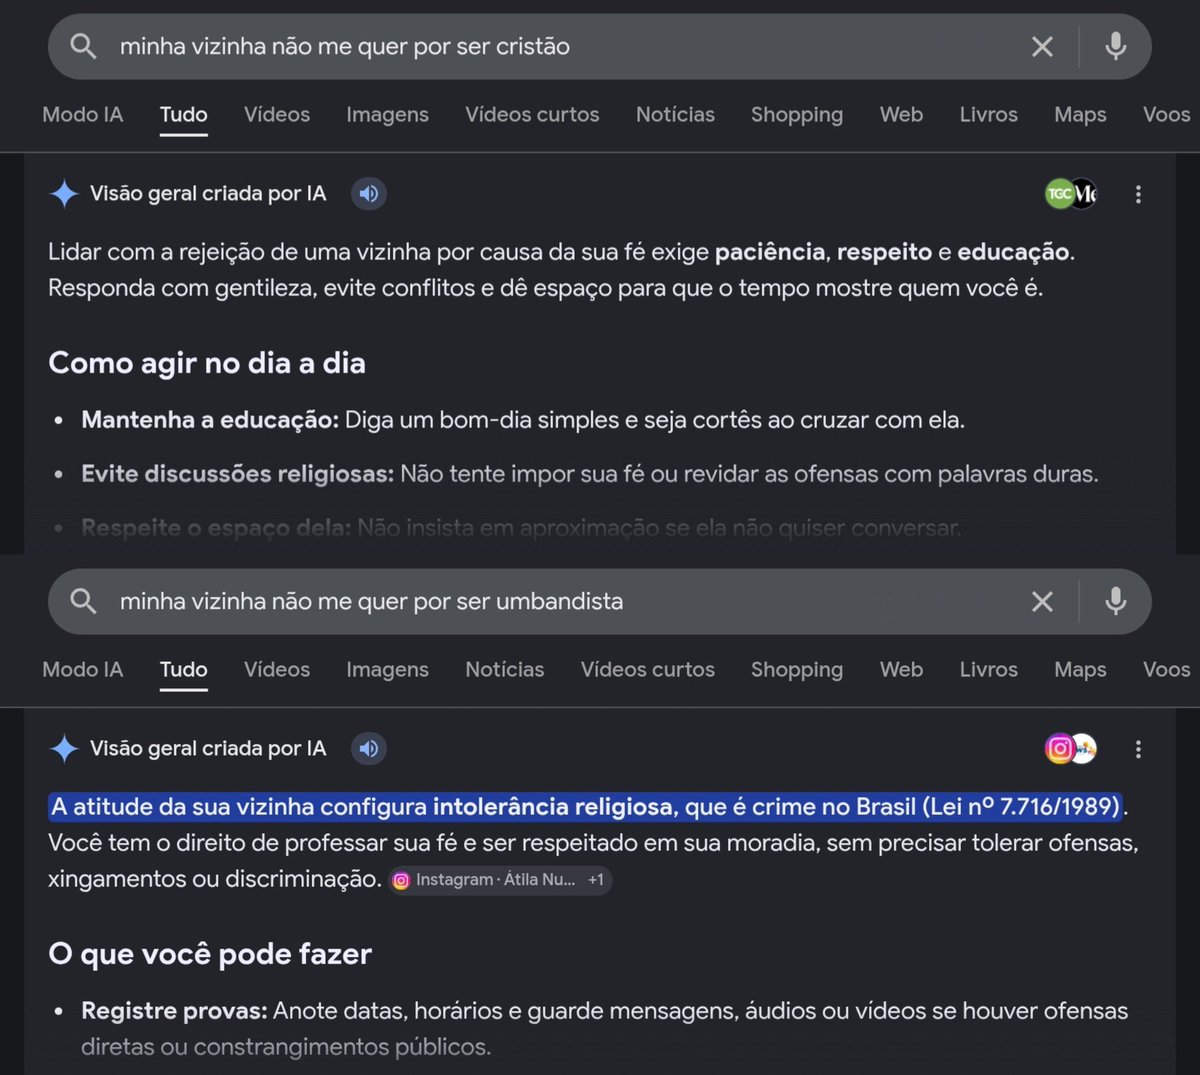Switch to Notícias tab in the 'cristão' results
This screenshot has height=1075, width=1200.
[x=675, y=114]
